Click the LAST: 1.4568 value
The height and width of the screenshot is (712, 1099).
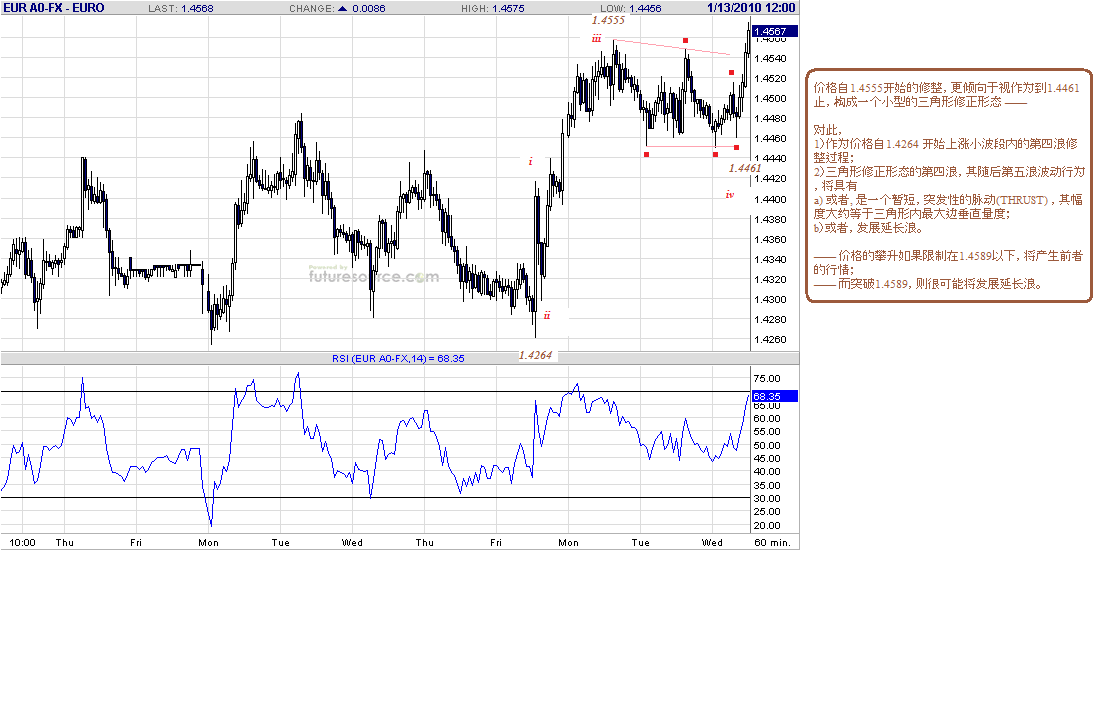tap(181, 8)
